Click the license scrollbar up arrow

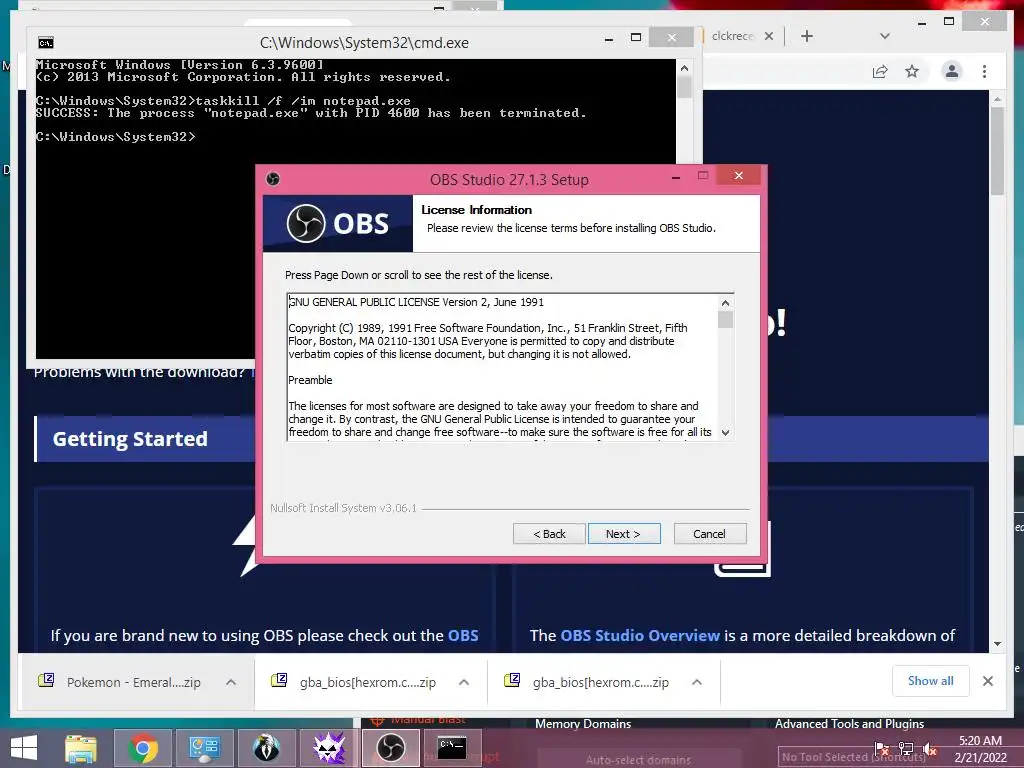725,303
